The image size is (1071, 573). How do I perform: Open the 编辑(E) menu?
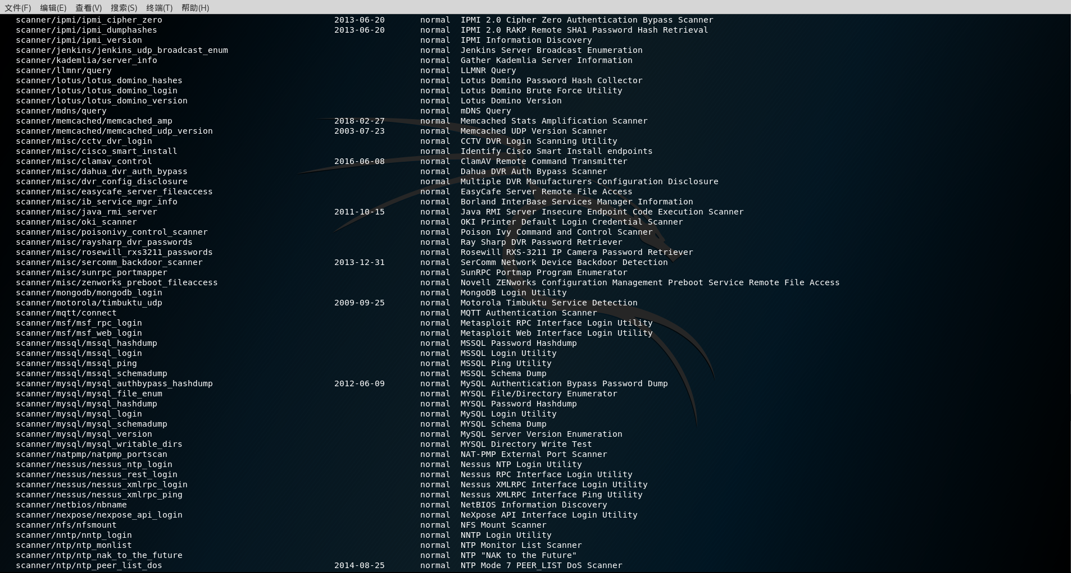click(53, 8)
